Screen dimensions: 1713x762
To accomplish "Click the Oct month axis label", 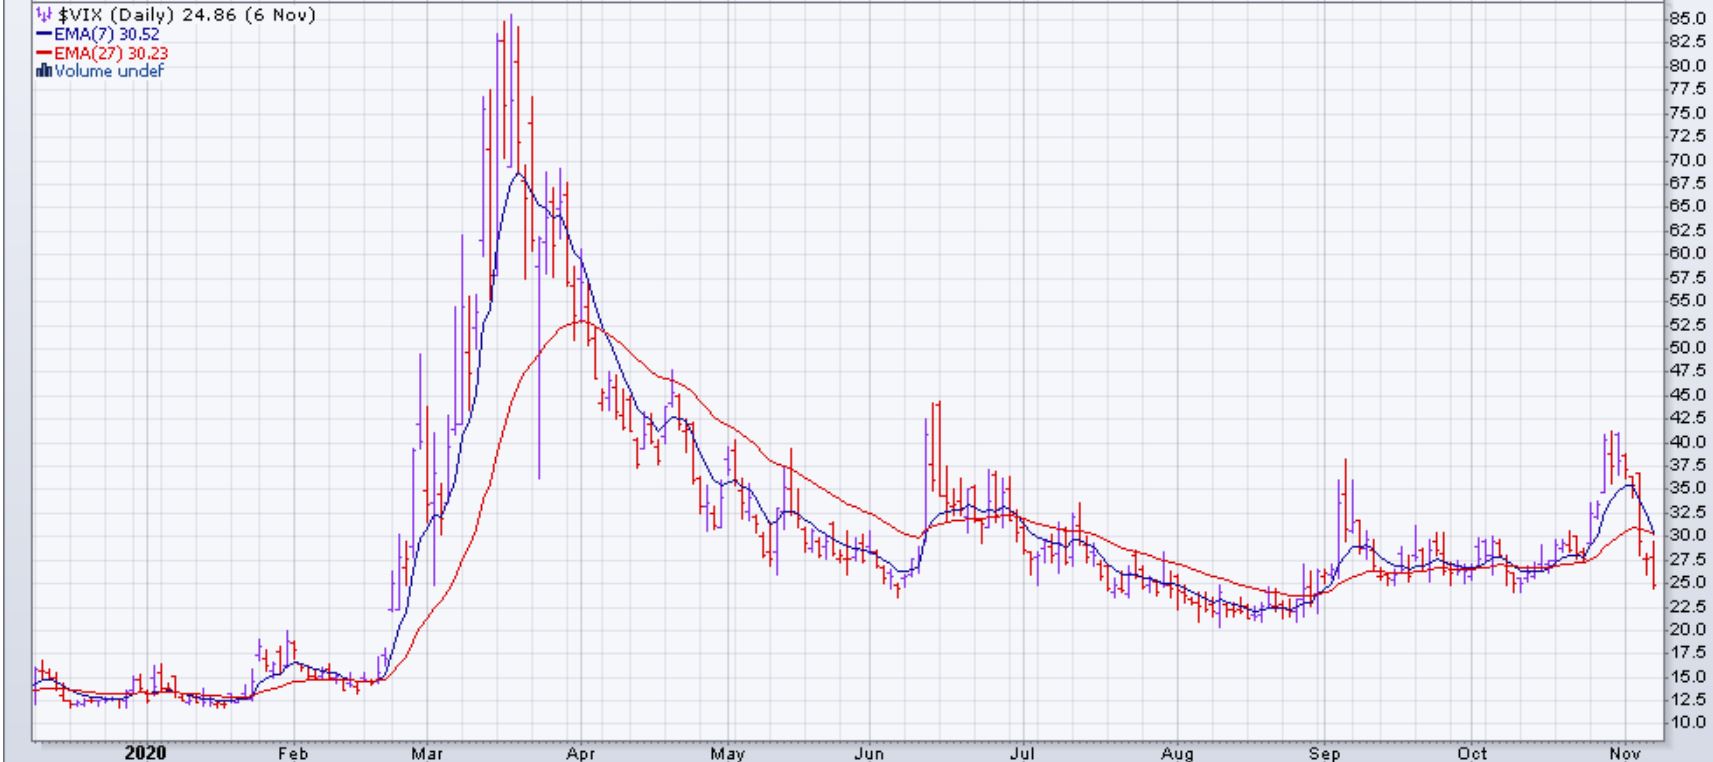I will 1472,754.
